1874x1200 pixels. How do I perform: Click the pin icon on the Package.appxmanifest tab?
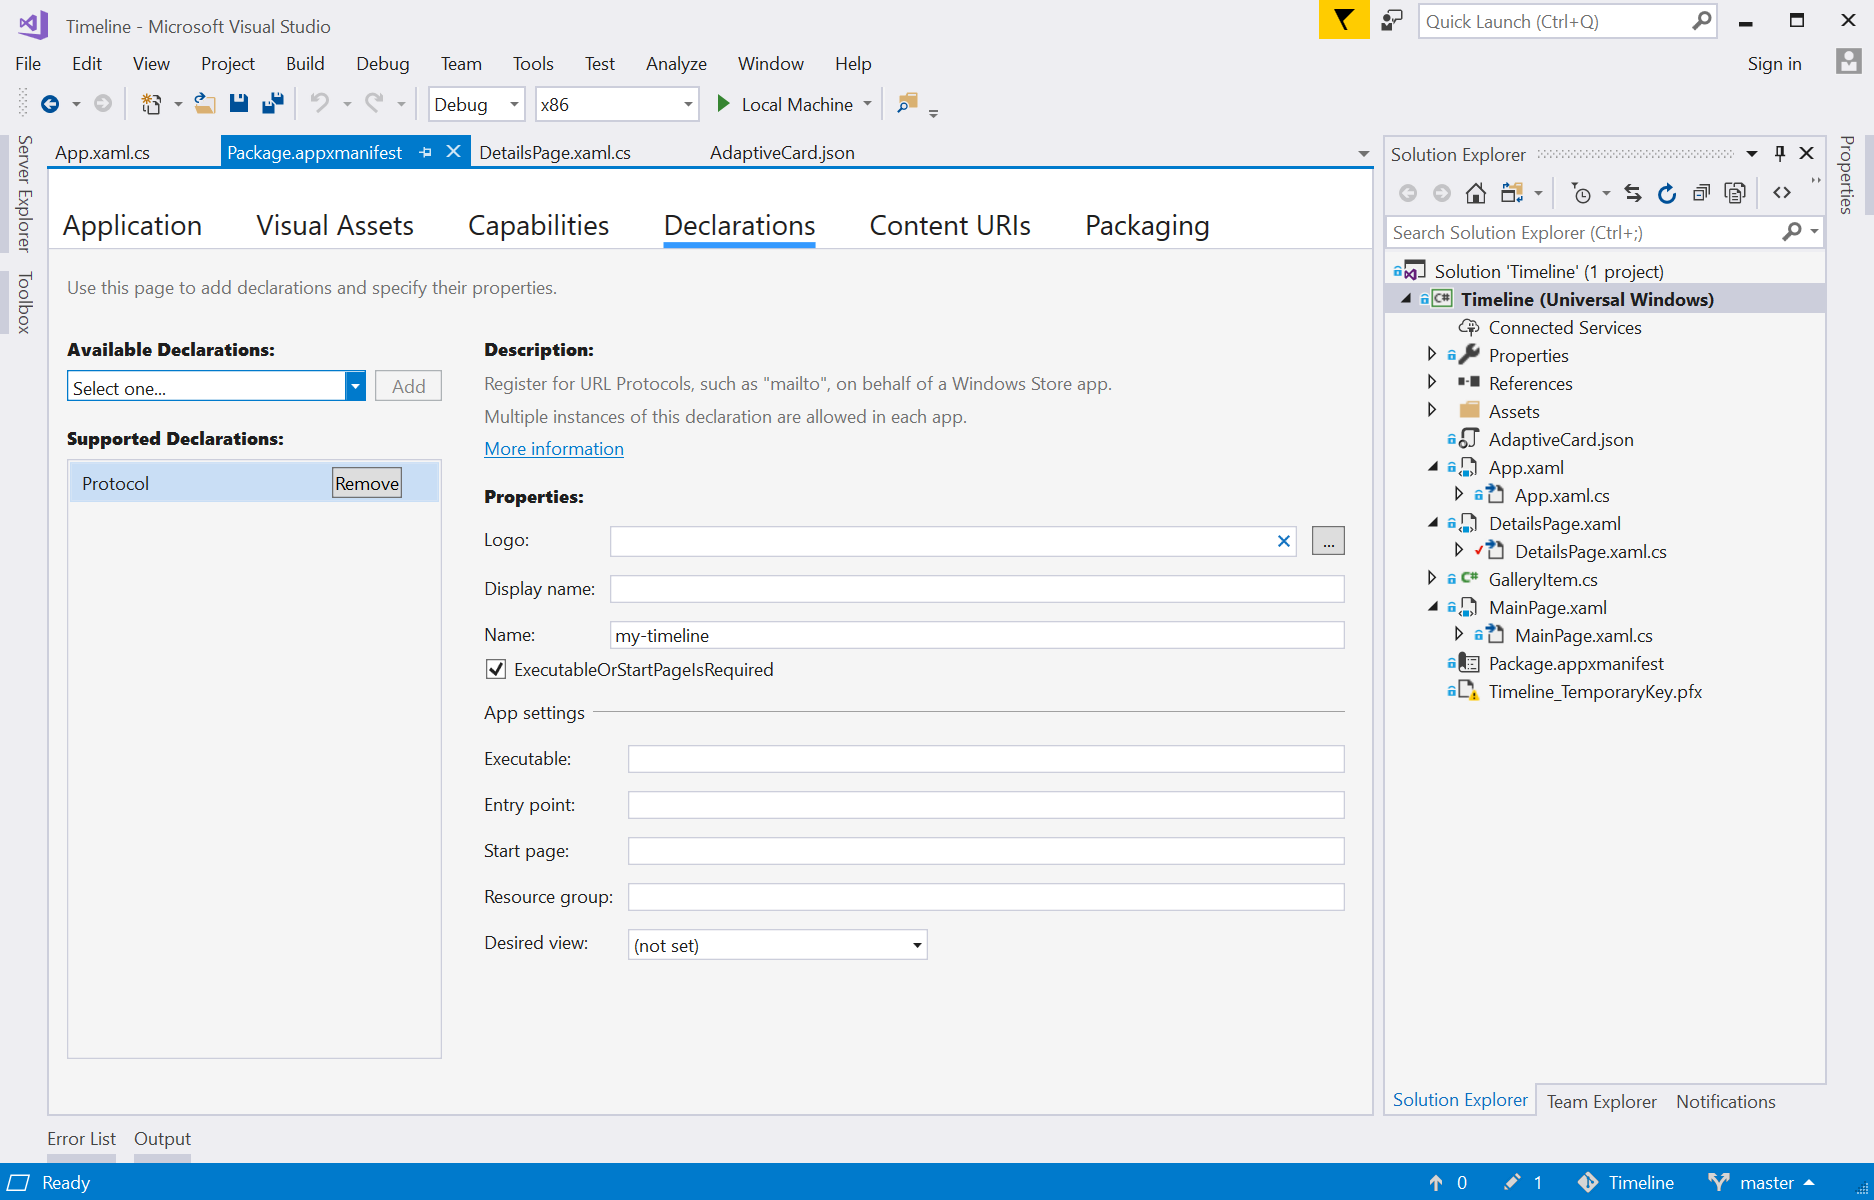(x=426, y=152)
